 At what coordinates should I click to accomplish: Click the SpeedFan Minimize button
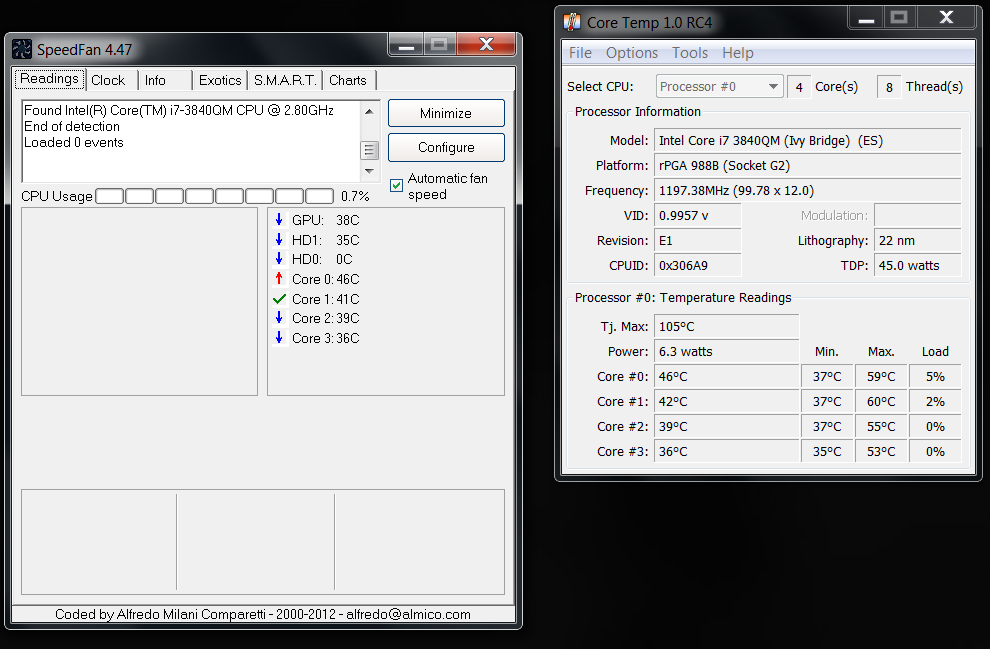(446, 113)
